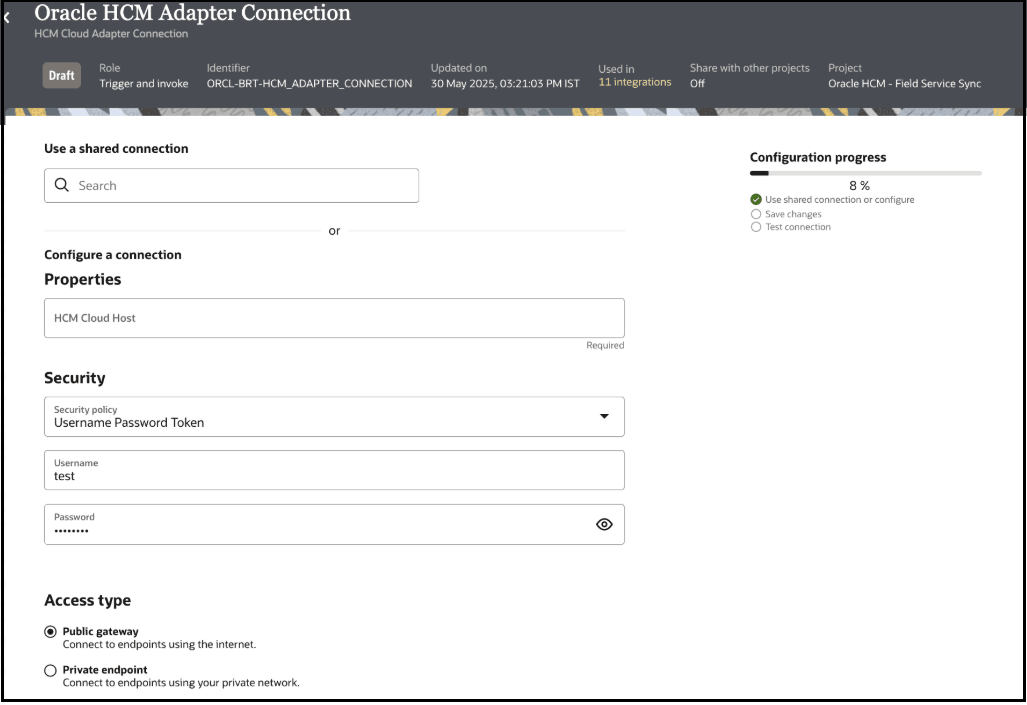Screen dimensions: 1027x705
Task: Click the search magnifier icon
Action: pyautogui.click(x=62, y=185)
